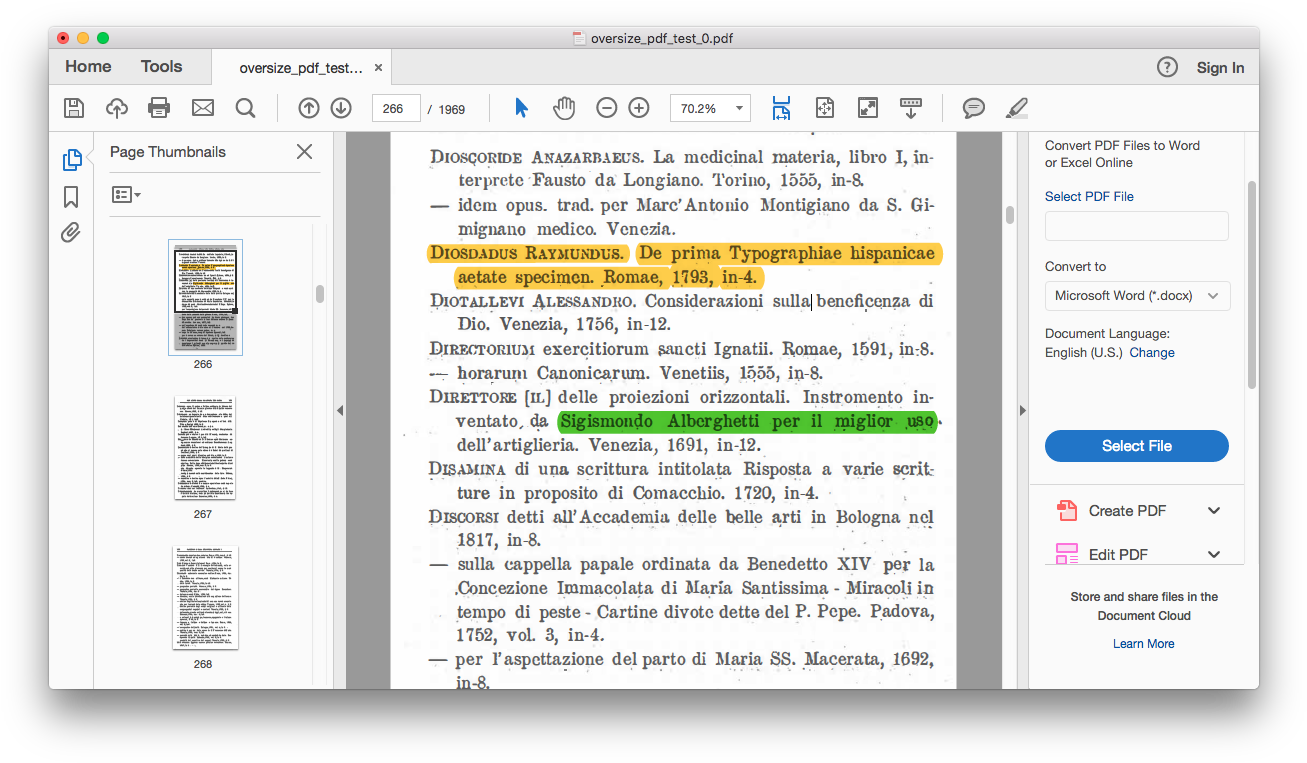Screen dimensions: 1307x763
Task: Click the Save file icon
Action: 74,108
